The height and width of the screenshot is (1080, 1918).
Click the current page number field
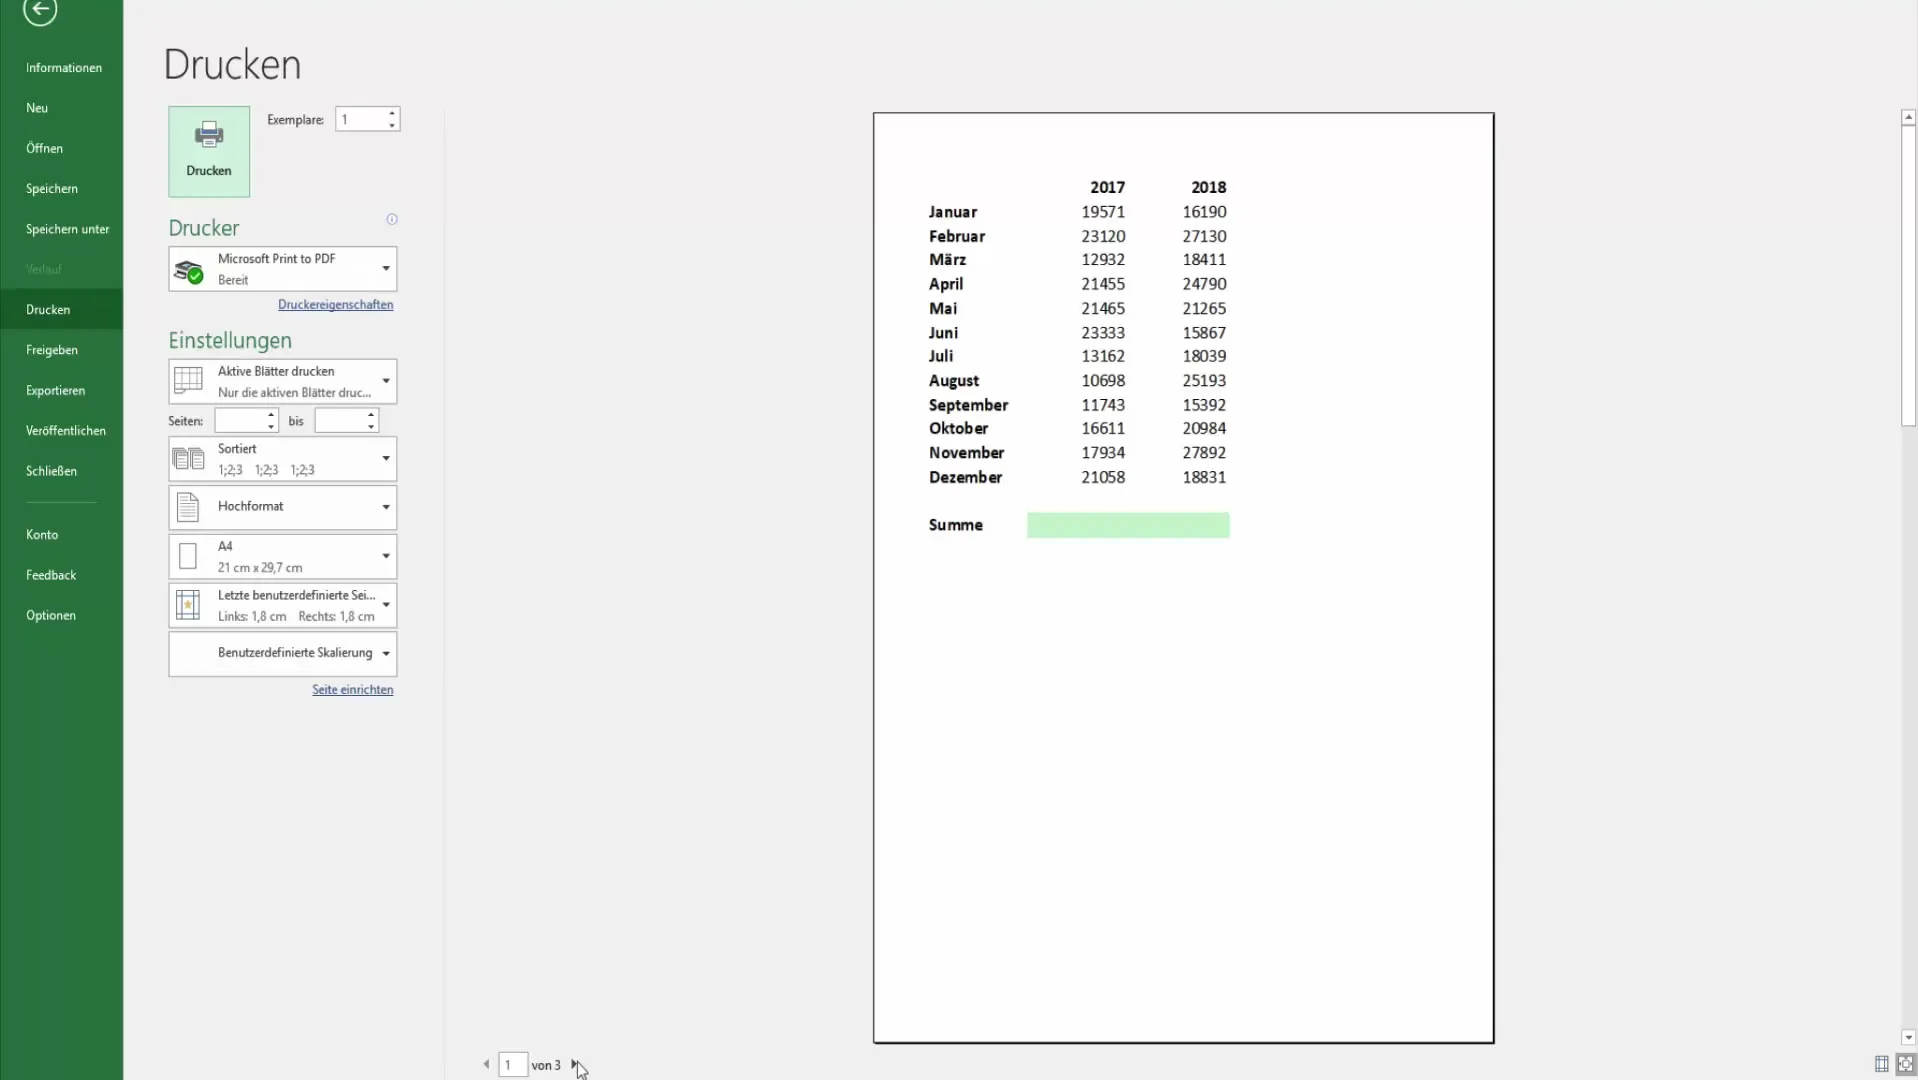(x=513, y=1065)
